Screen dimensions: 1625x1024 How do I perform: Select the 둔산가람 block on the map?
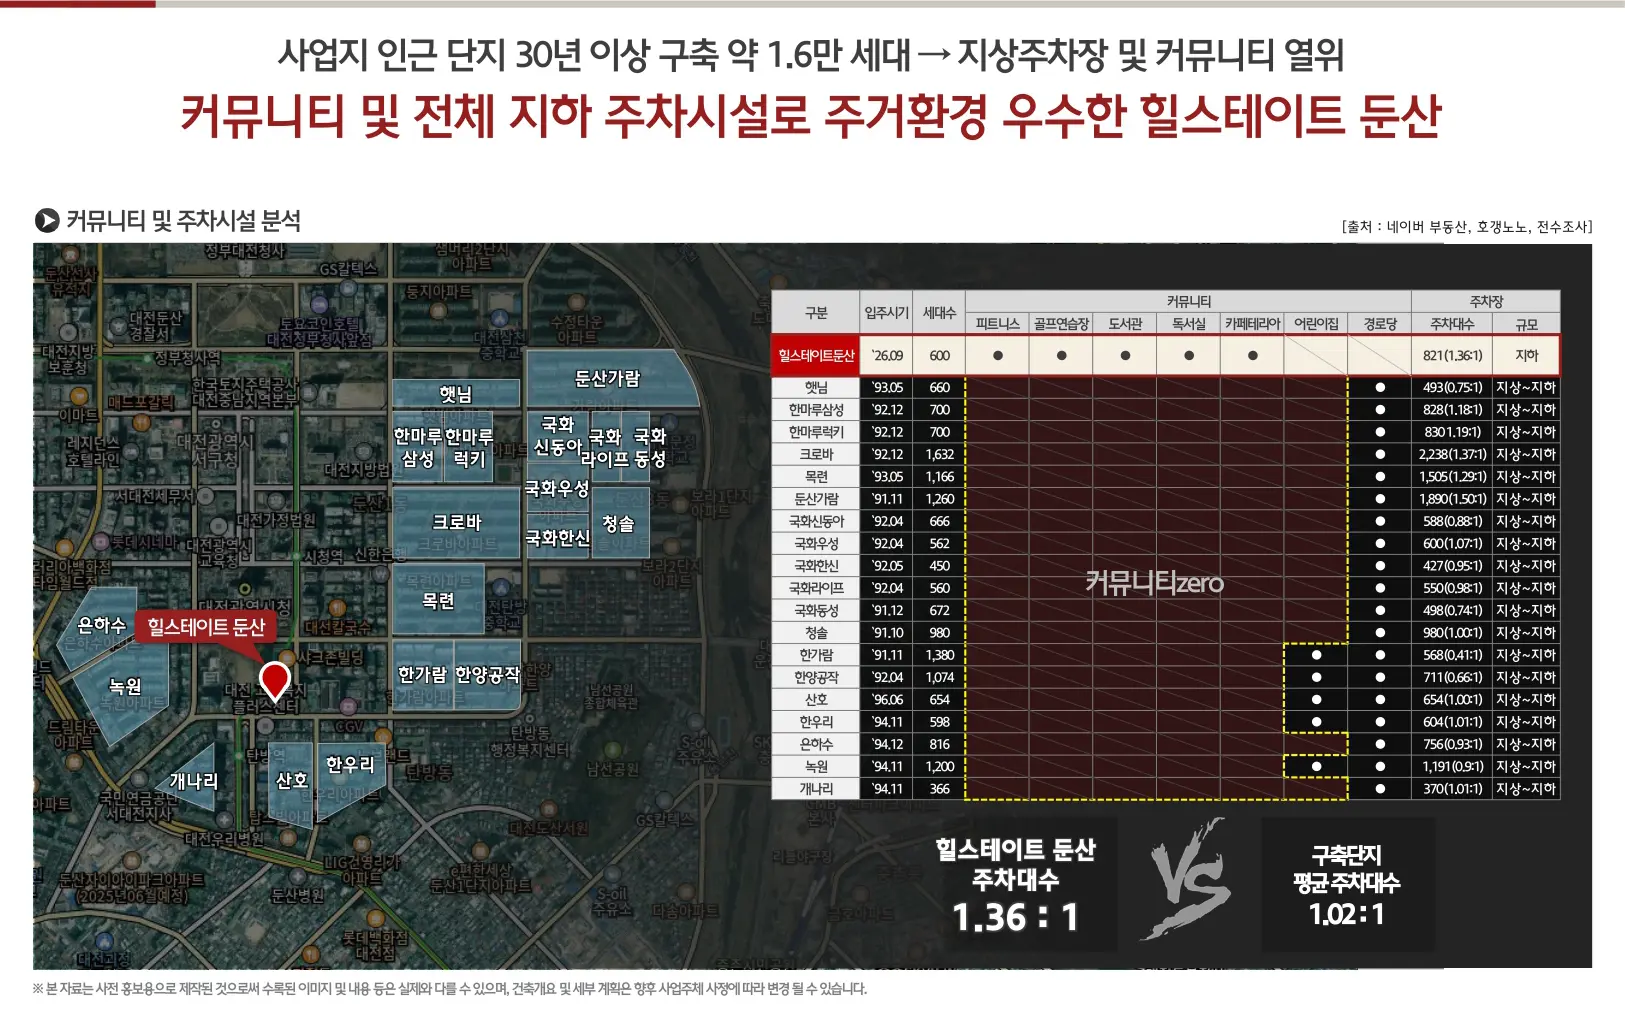tap(607, 379)
